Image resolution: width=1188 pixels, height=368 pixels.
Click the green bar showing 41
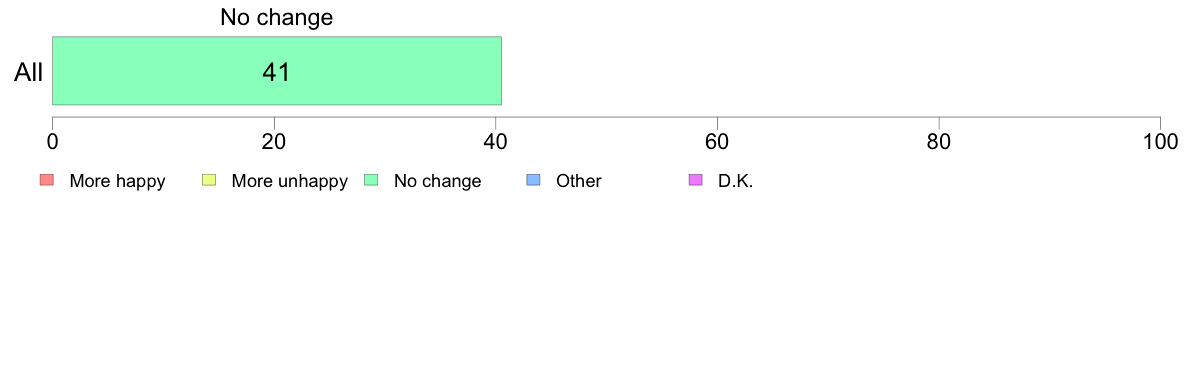(277, 70)
